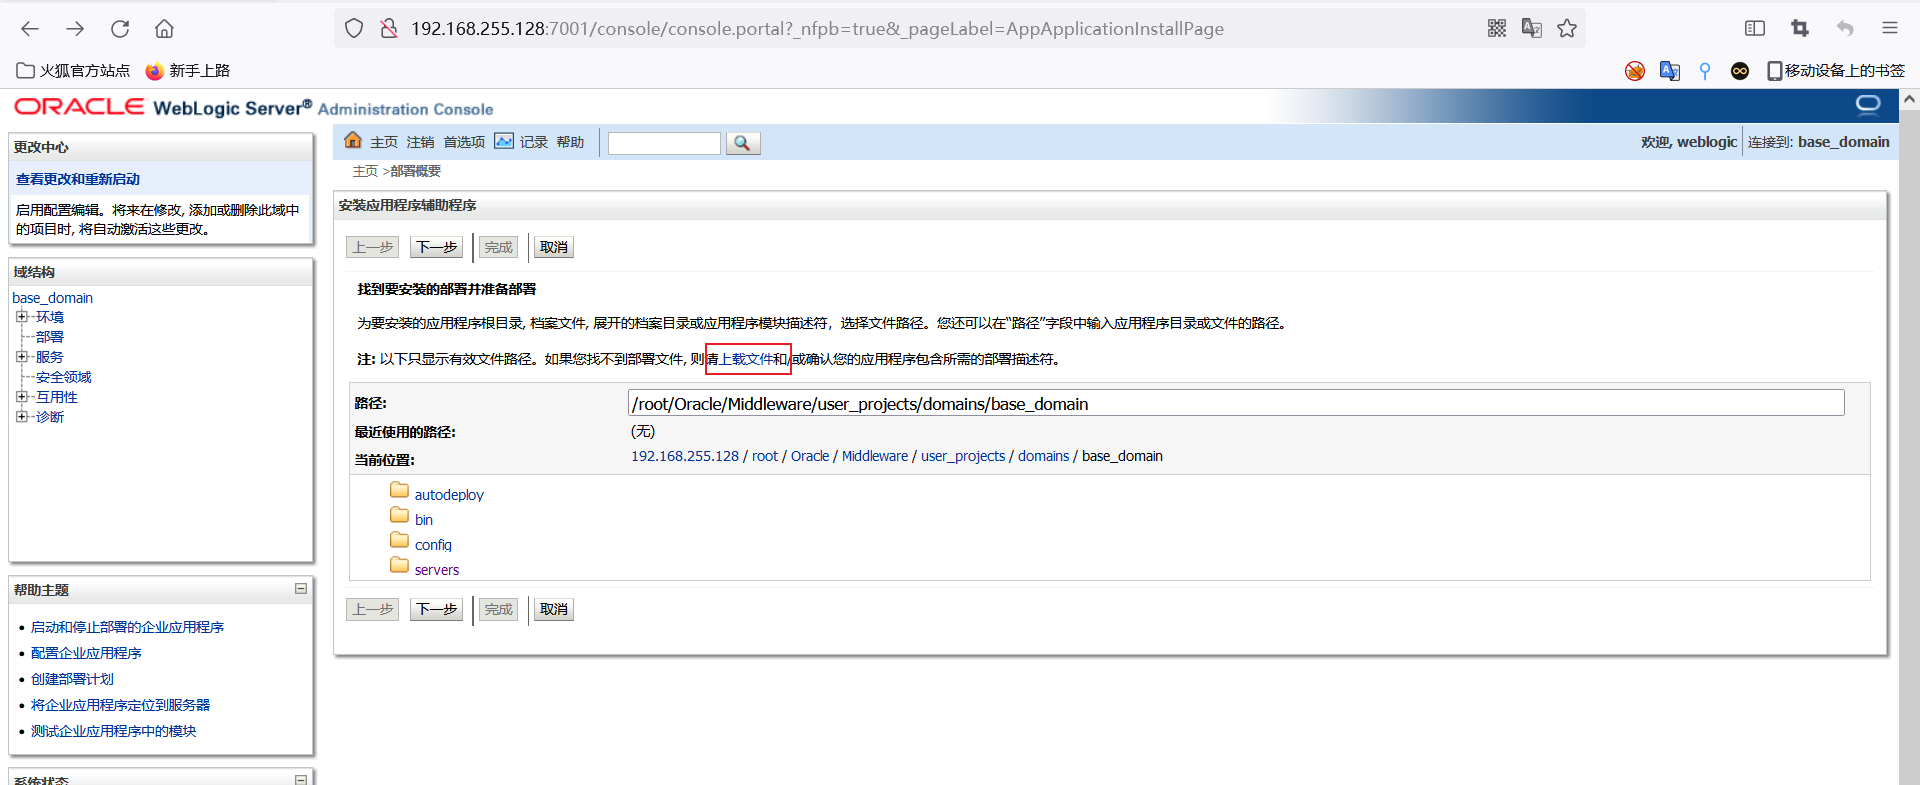Expand the 诊断 tree node

22,417
